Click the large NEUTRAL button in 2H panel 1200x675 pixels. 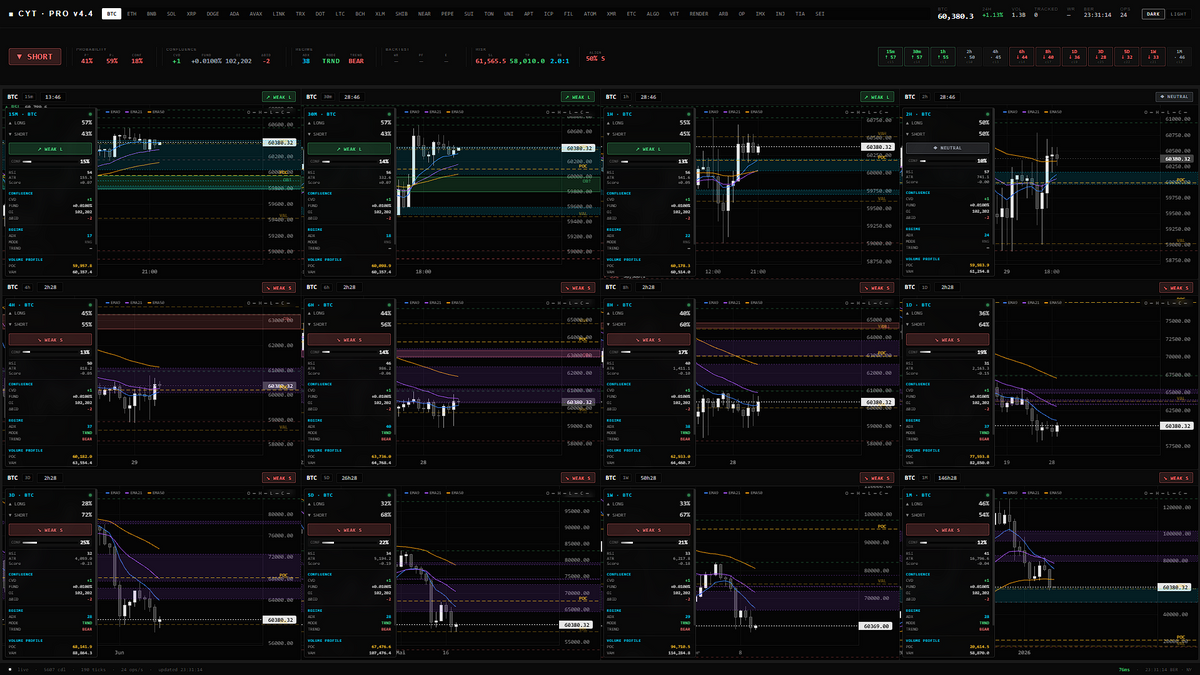(946, 148)
